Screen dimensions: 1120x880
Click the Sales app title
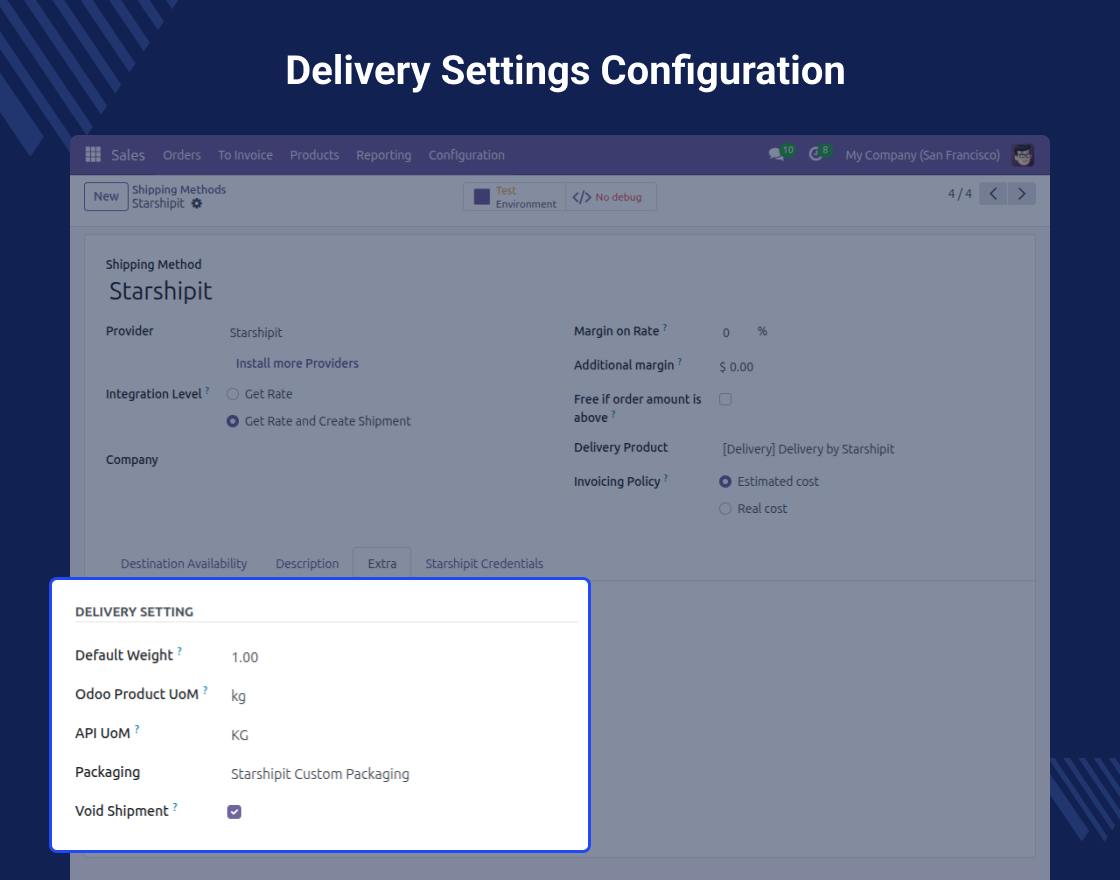coord(128,155)
